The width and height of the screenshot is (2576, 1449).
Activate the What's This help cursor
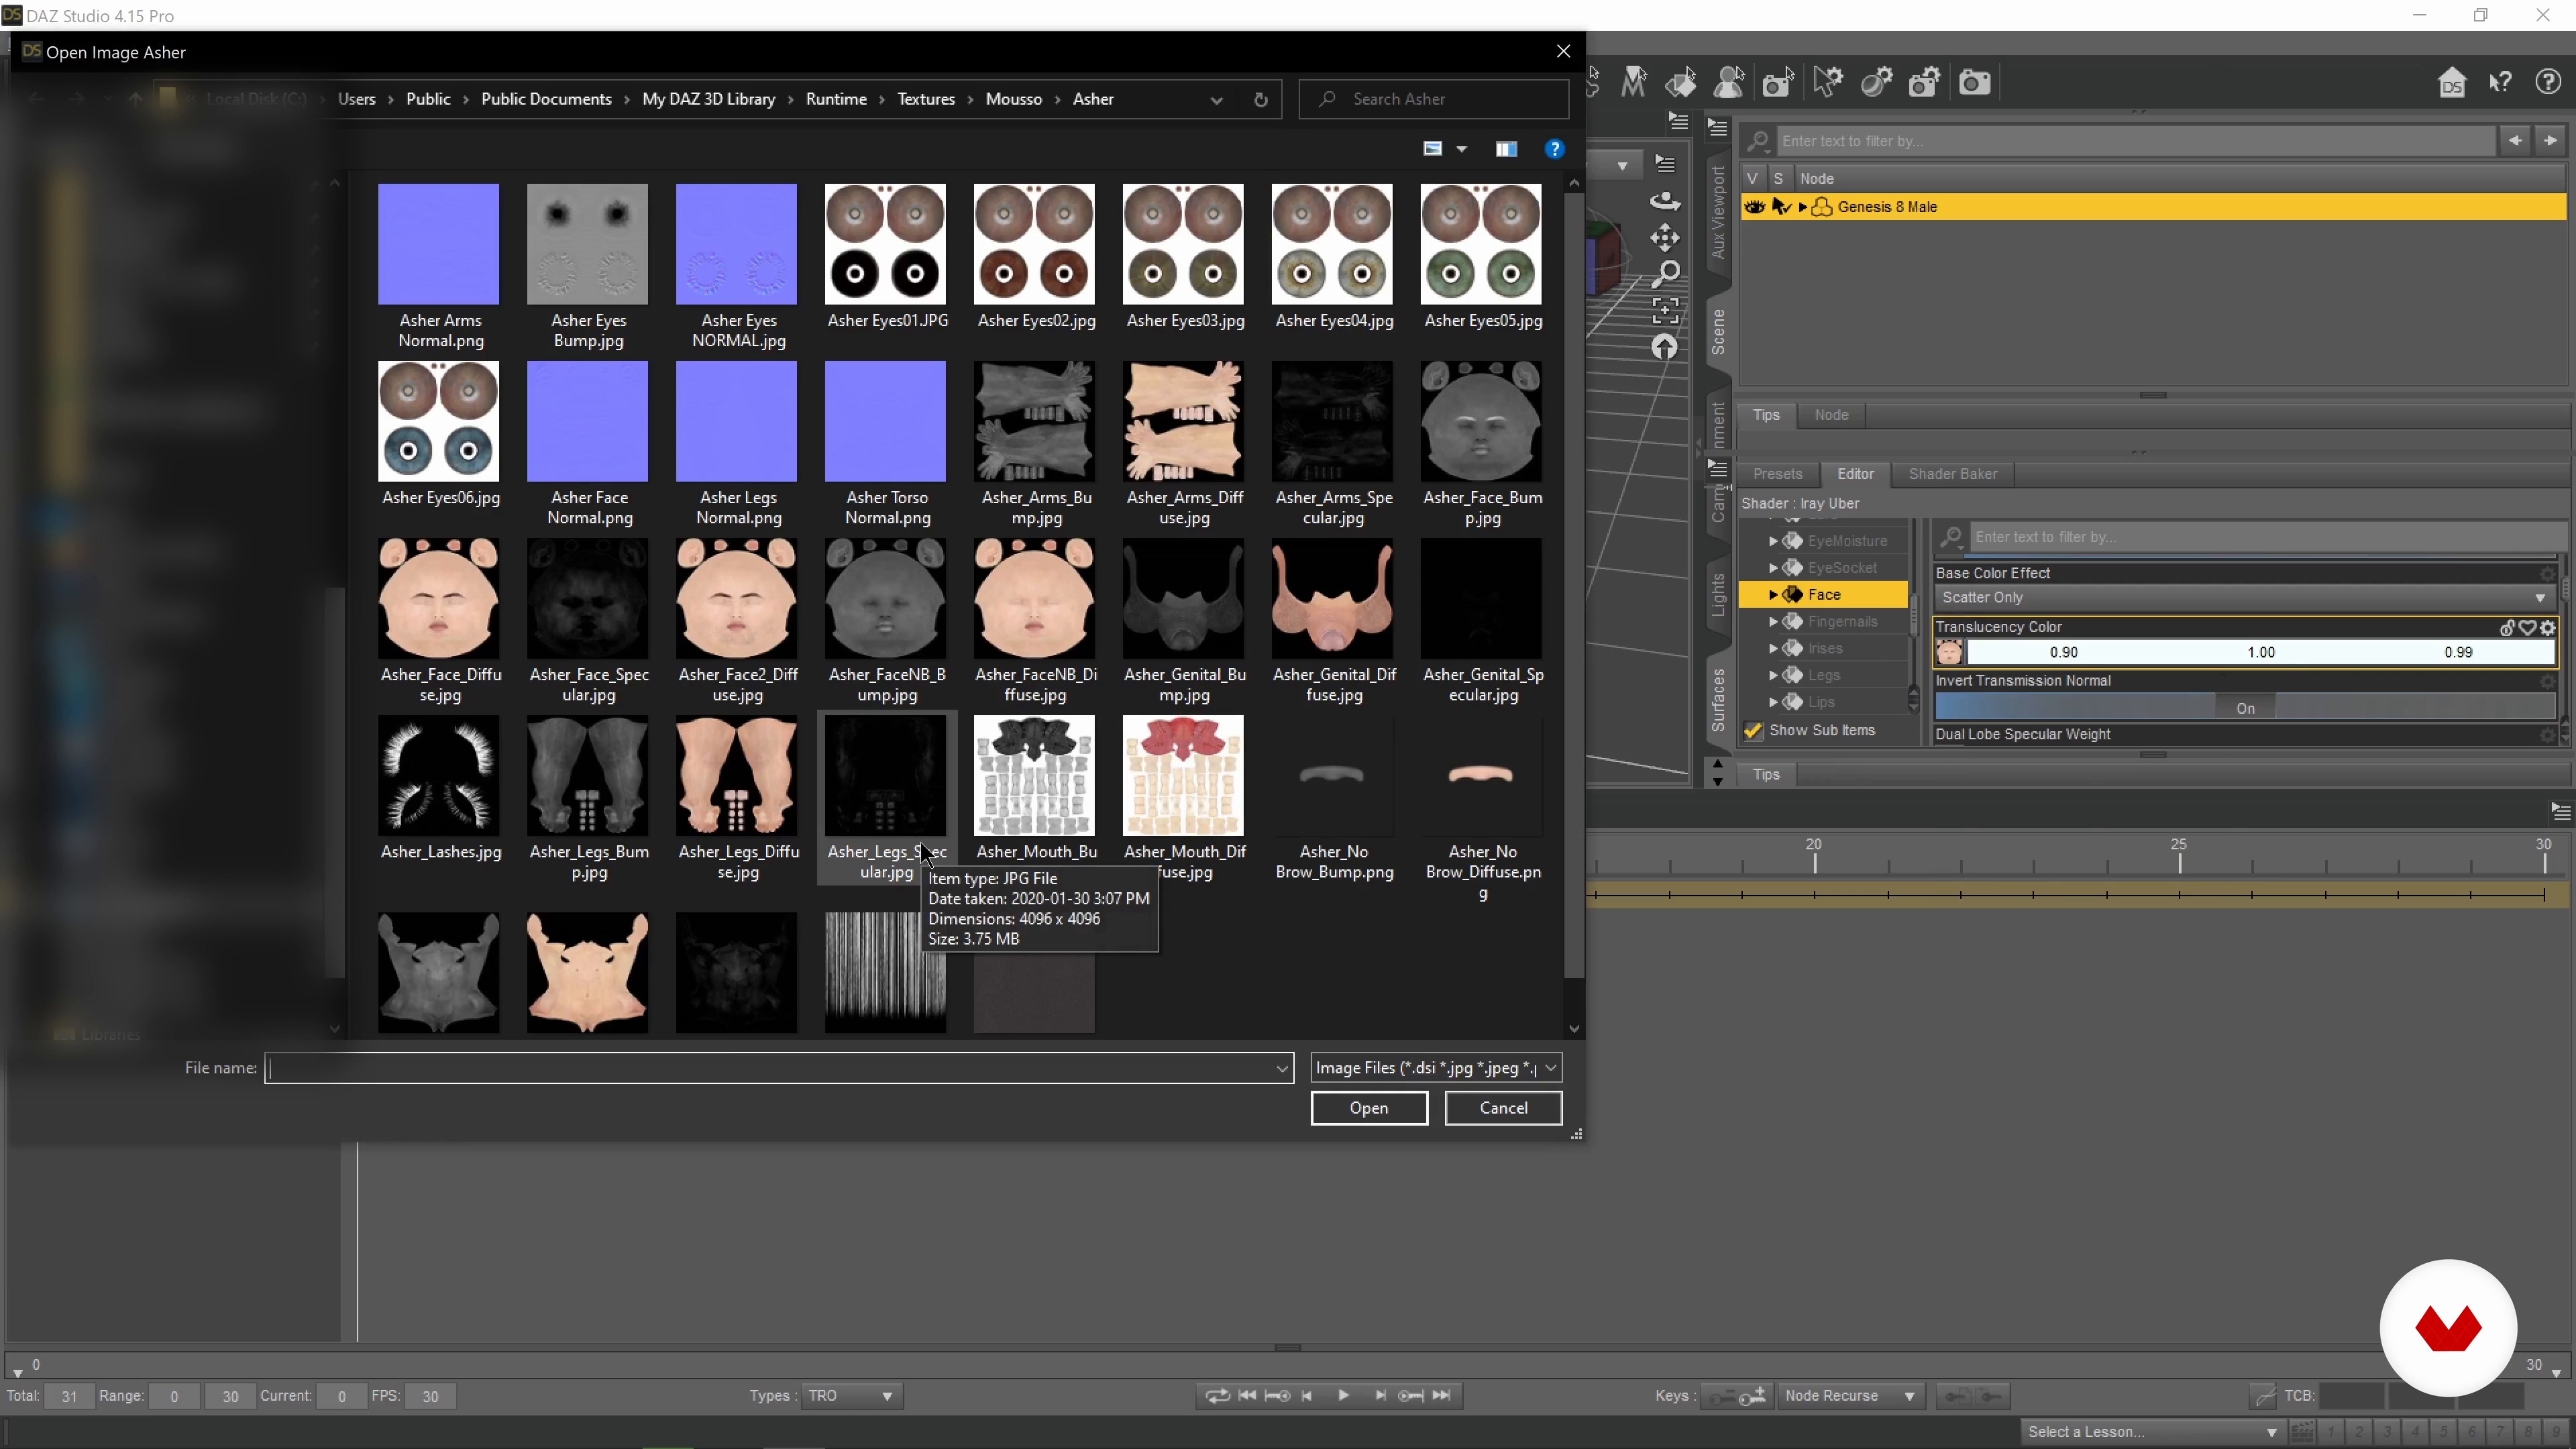tap(2500, 82)
